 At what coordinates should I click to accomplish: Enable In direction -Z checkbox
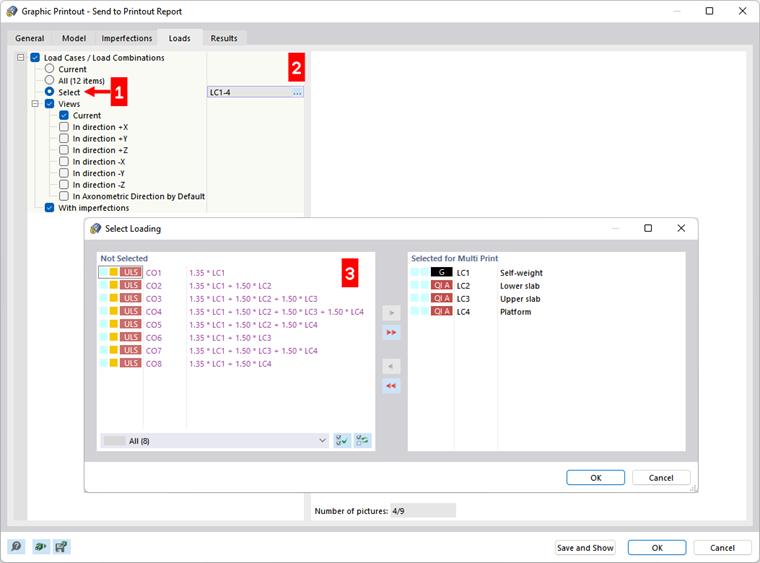point(64,185)
